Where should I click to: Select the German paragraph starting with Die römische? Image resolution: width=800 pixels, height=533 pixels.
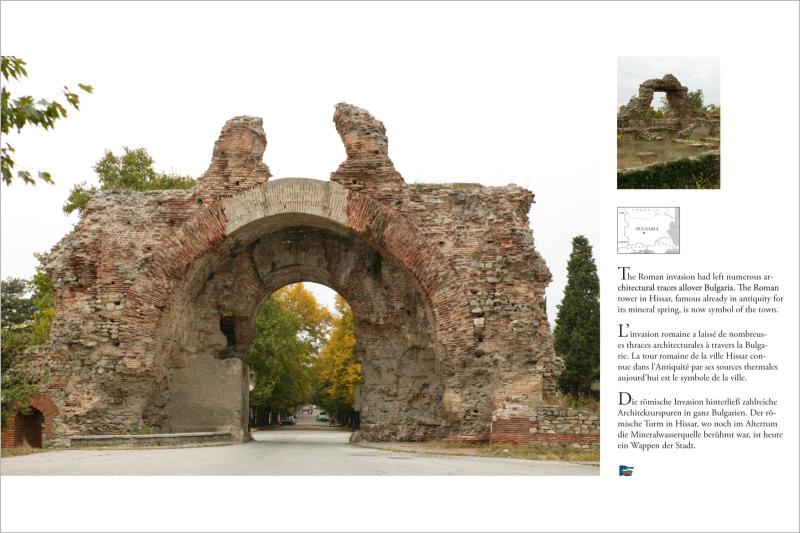pyautogui.click(x=700, y=423)
